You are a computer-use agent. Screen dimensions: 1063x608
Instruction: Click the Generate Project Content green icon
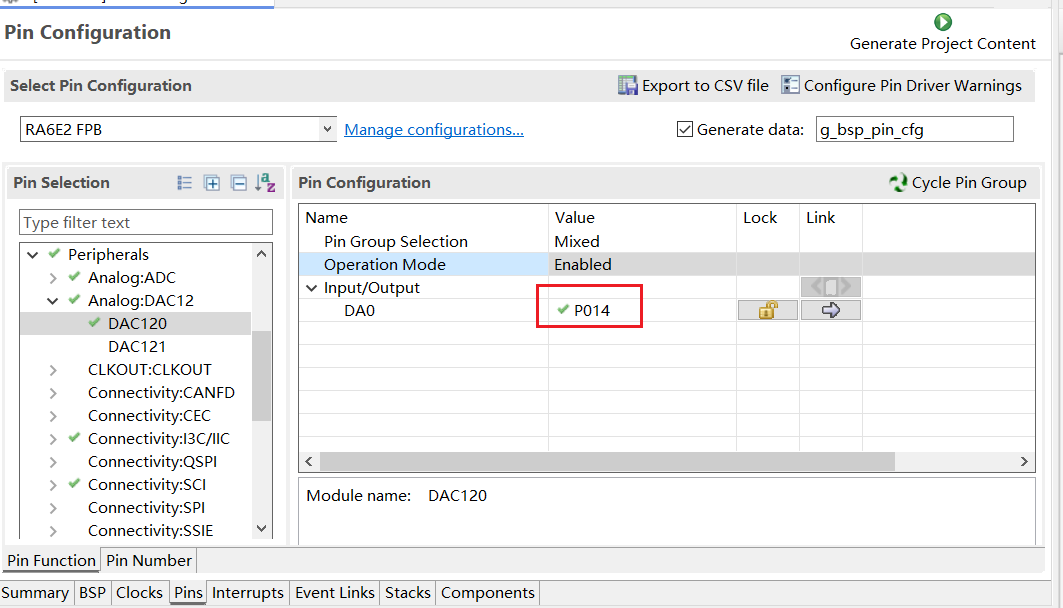coord(942,22)
